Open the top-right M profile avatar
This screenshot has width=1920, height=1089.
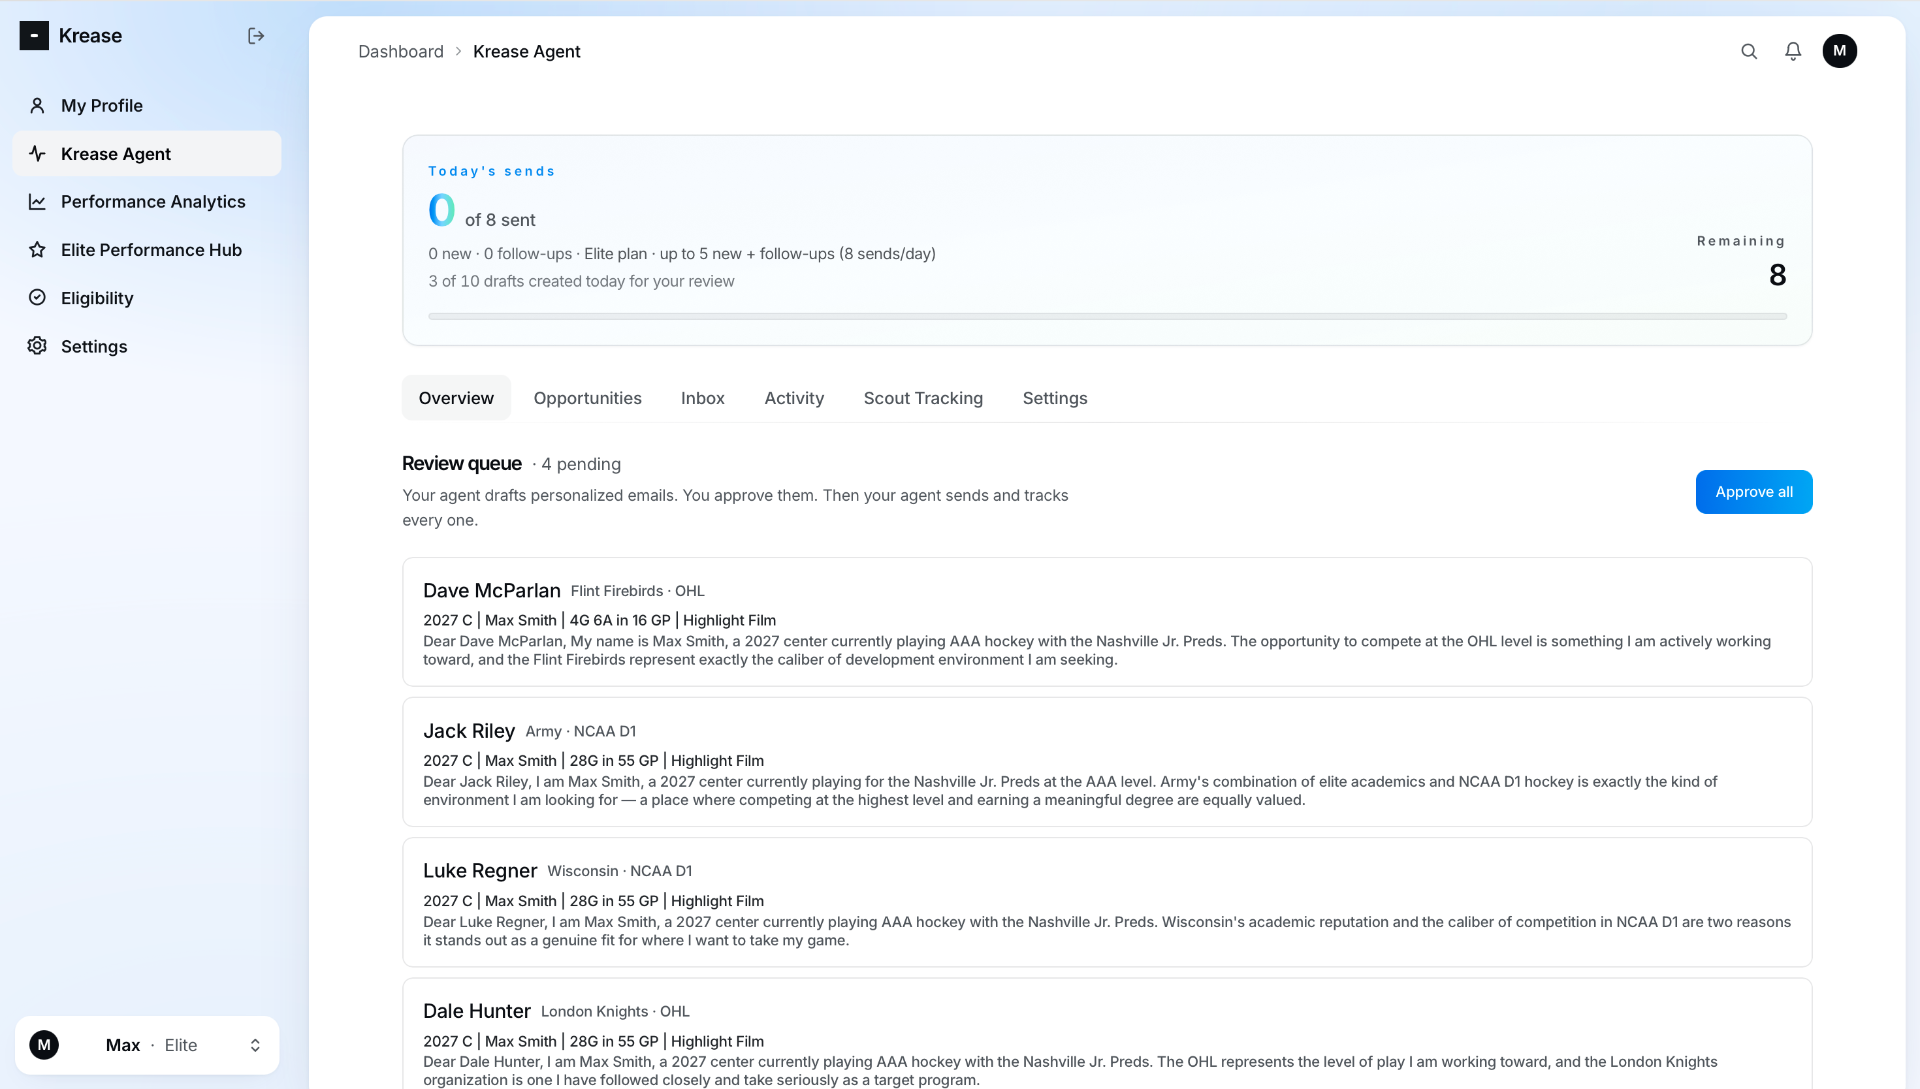(x=1840, y=51)
